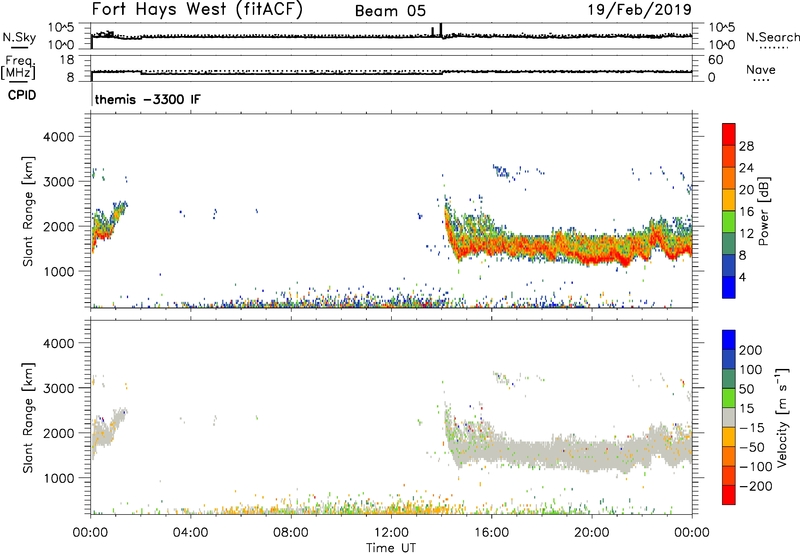
Task: Click the "-15" velocity scale value
Action: (x=752, y=427)
